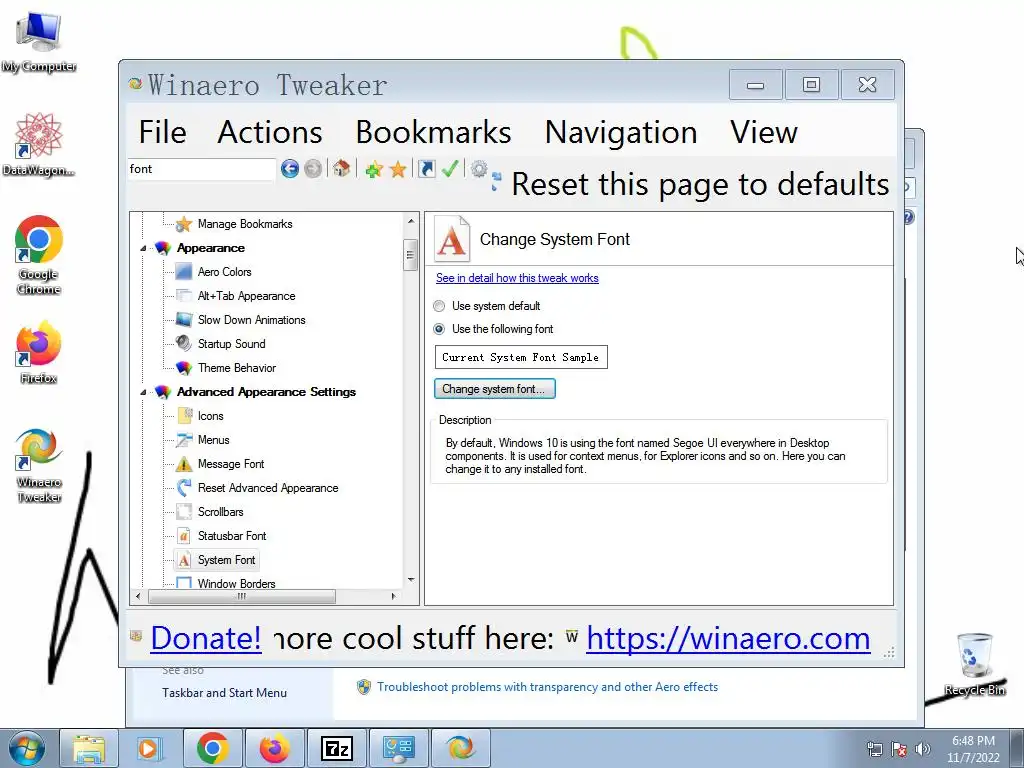Open 'See in detail how this tweak works'
The image size is (1024, 768).
[517, 278]
